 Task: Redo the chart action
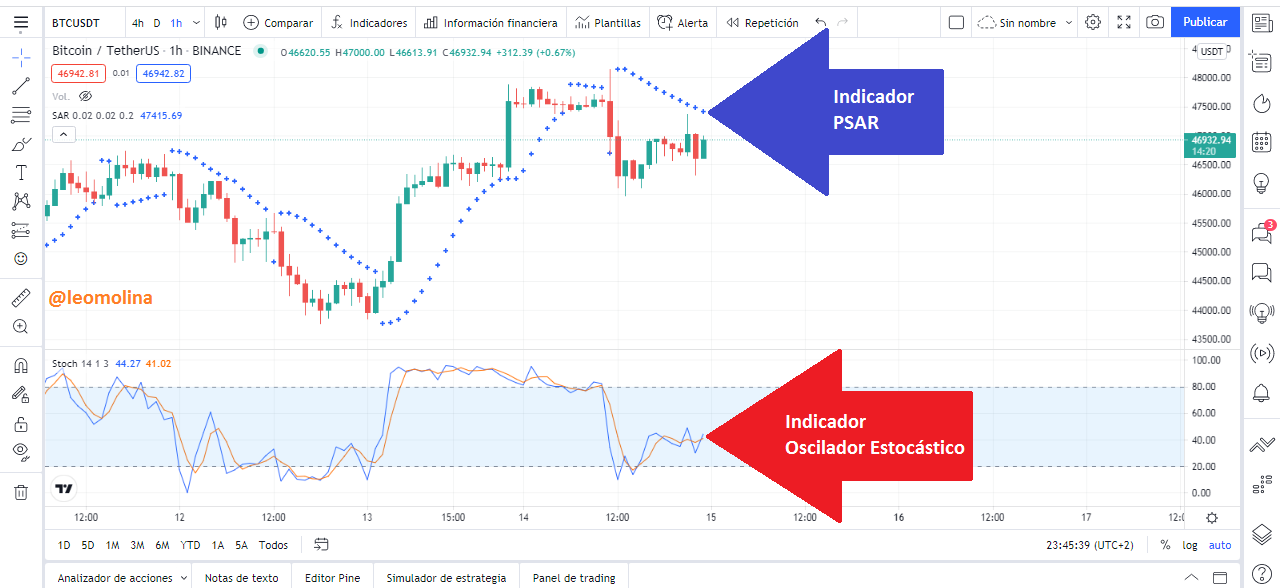tap(843, 22)
